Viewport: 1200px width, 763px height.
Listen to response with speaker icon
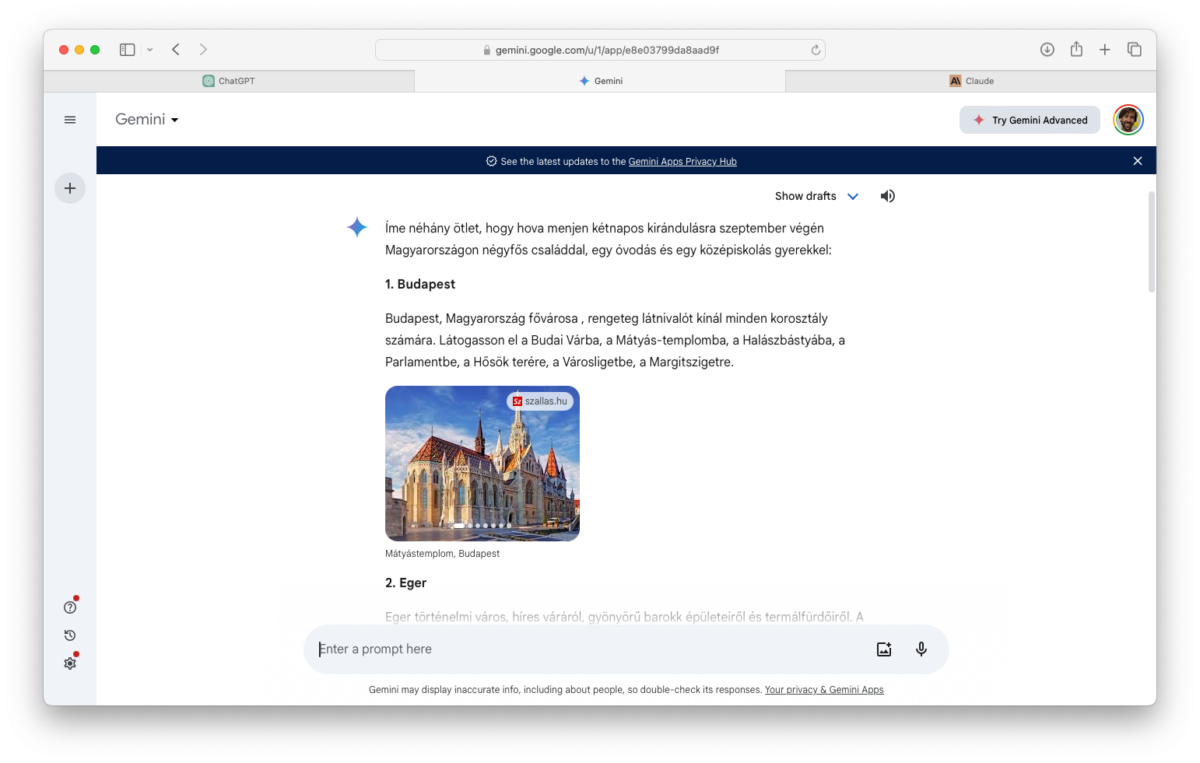pos(887,196)
